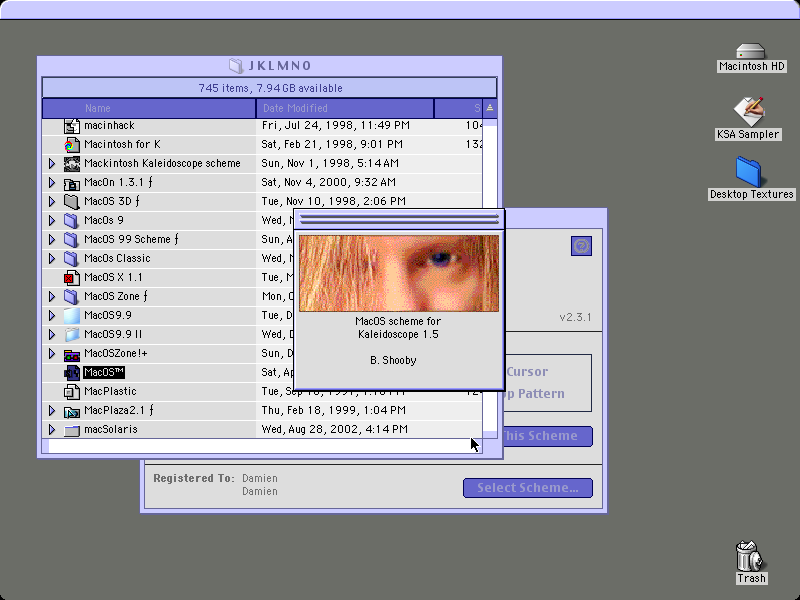Click the help question mark icon in Kaleidoscope
Screen dimensions: 800x600
(x=581, y=246)
